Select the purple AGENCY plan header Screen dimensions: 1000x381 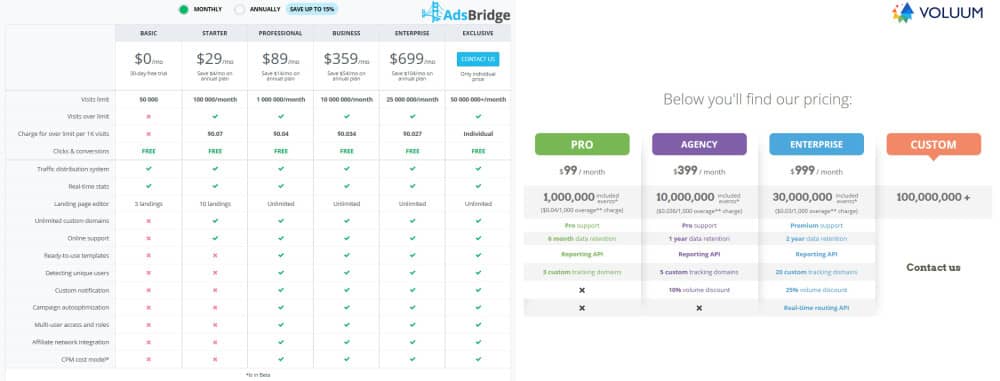(x=699, y=144)
